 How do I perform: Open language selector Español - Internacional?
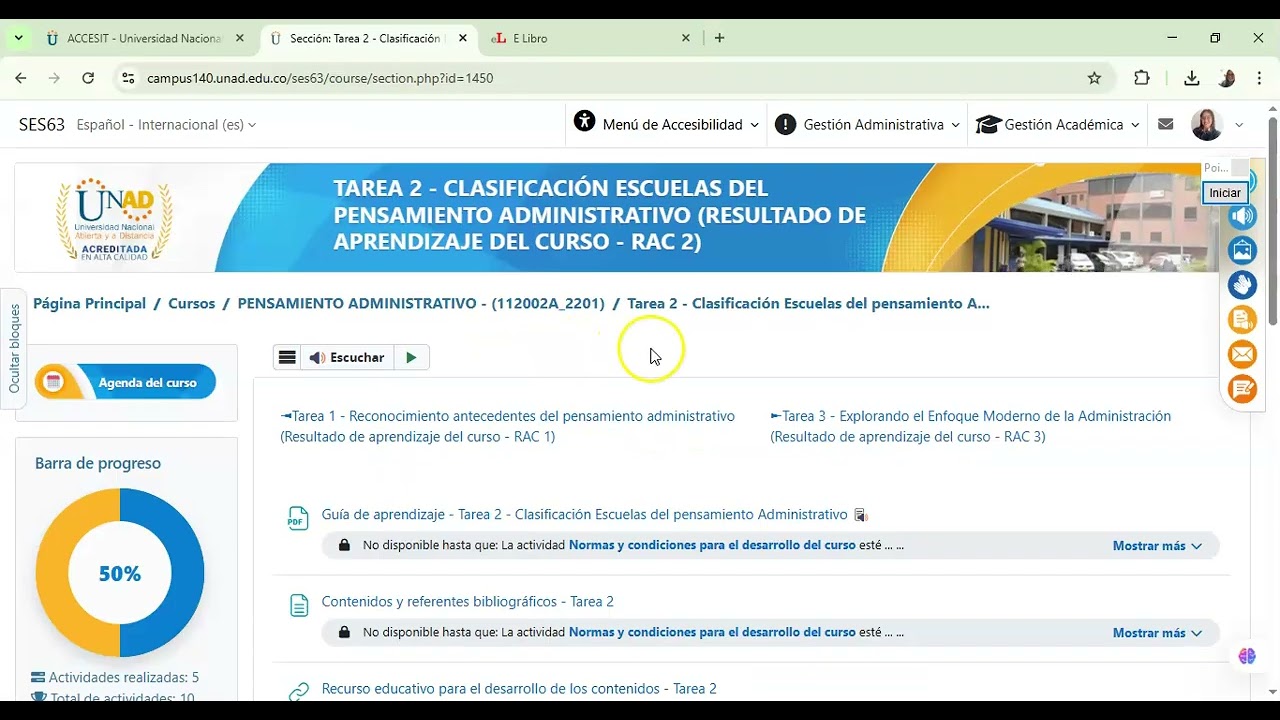tap(166, 125)
